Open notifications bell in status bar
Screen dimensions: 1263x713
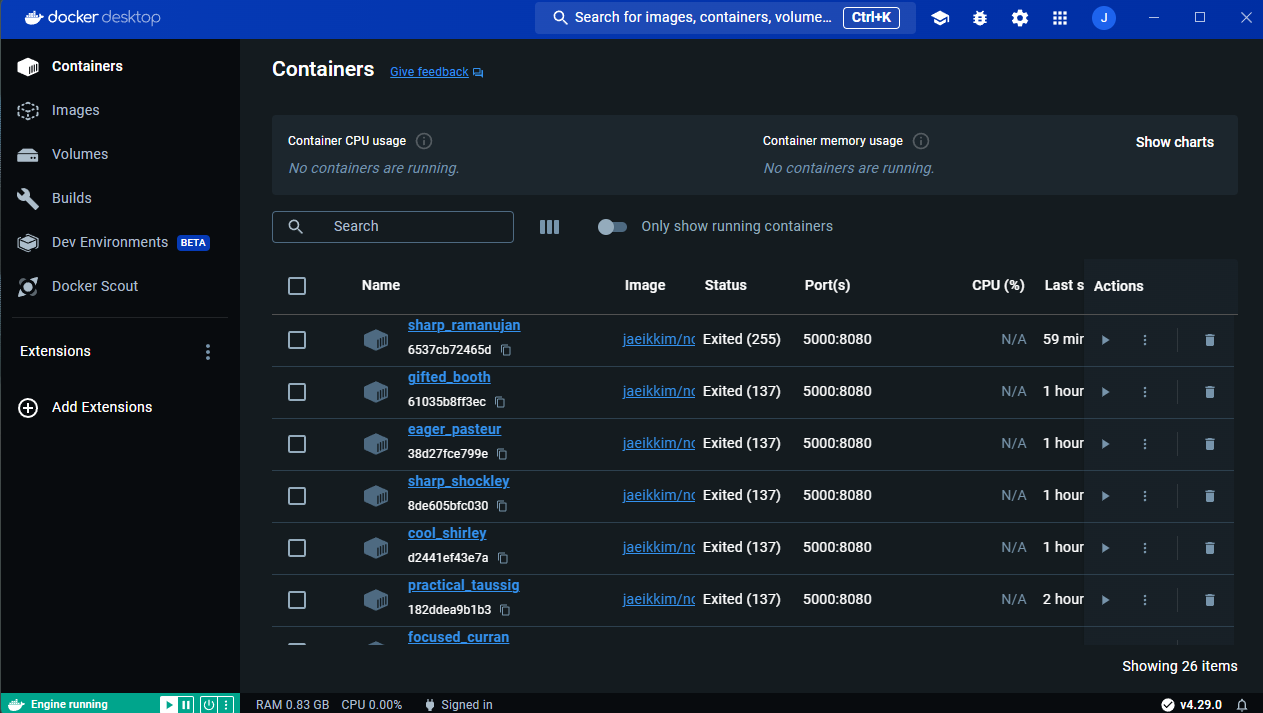click(1242, 705)
